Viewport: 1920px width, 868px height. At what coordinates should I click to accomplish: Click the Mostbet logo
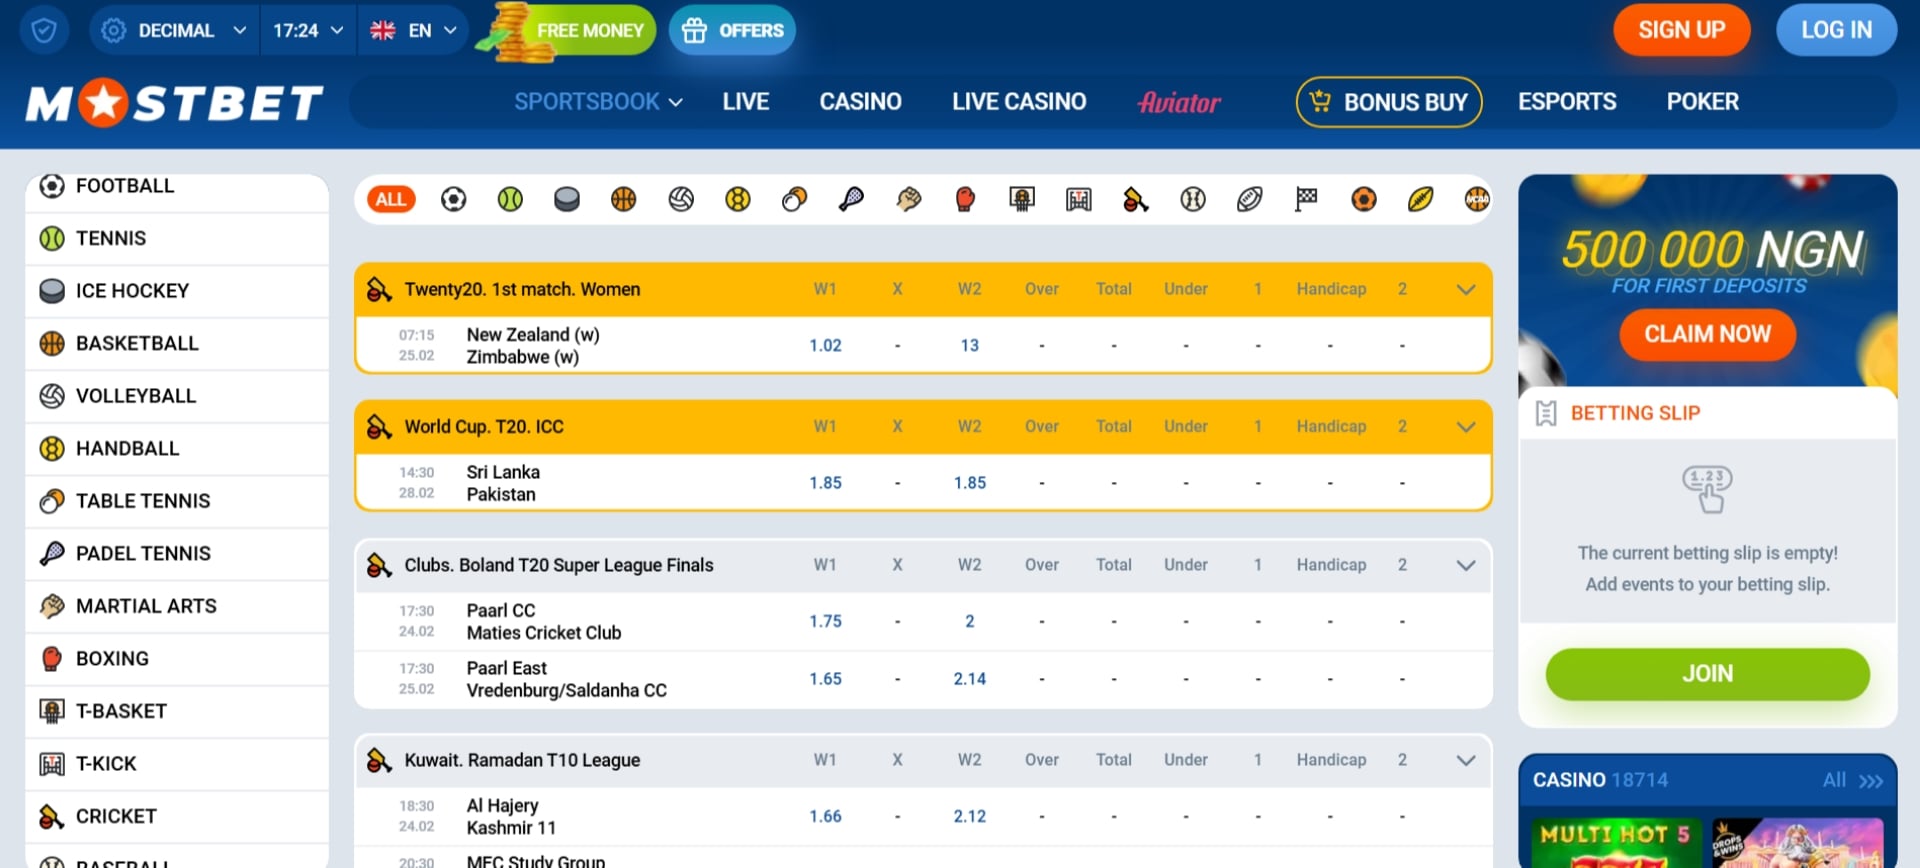pos(174,102)
